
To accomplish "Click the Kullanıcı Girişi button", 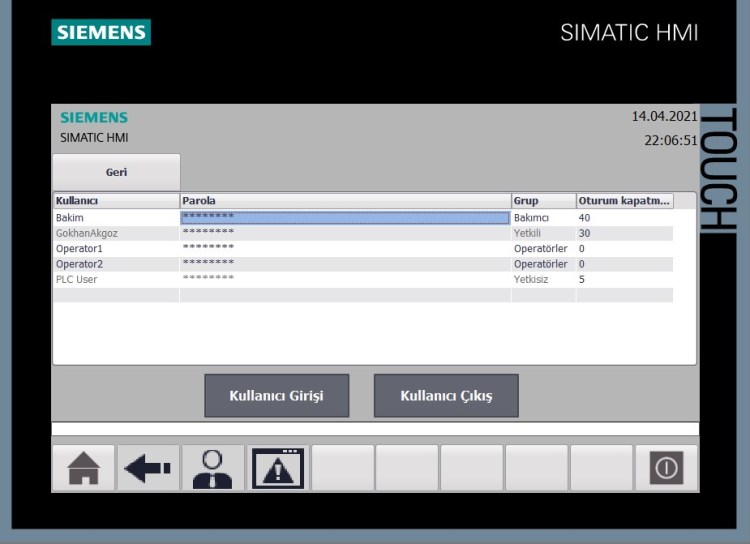I will (x=277, y=396).
